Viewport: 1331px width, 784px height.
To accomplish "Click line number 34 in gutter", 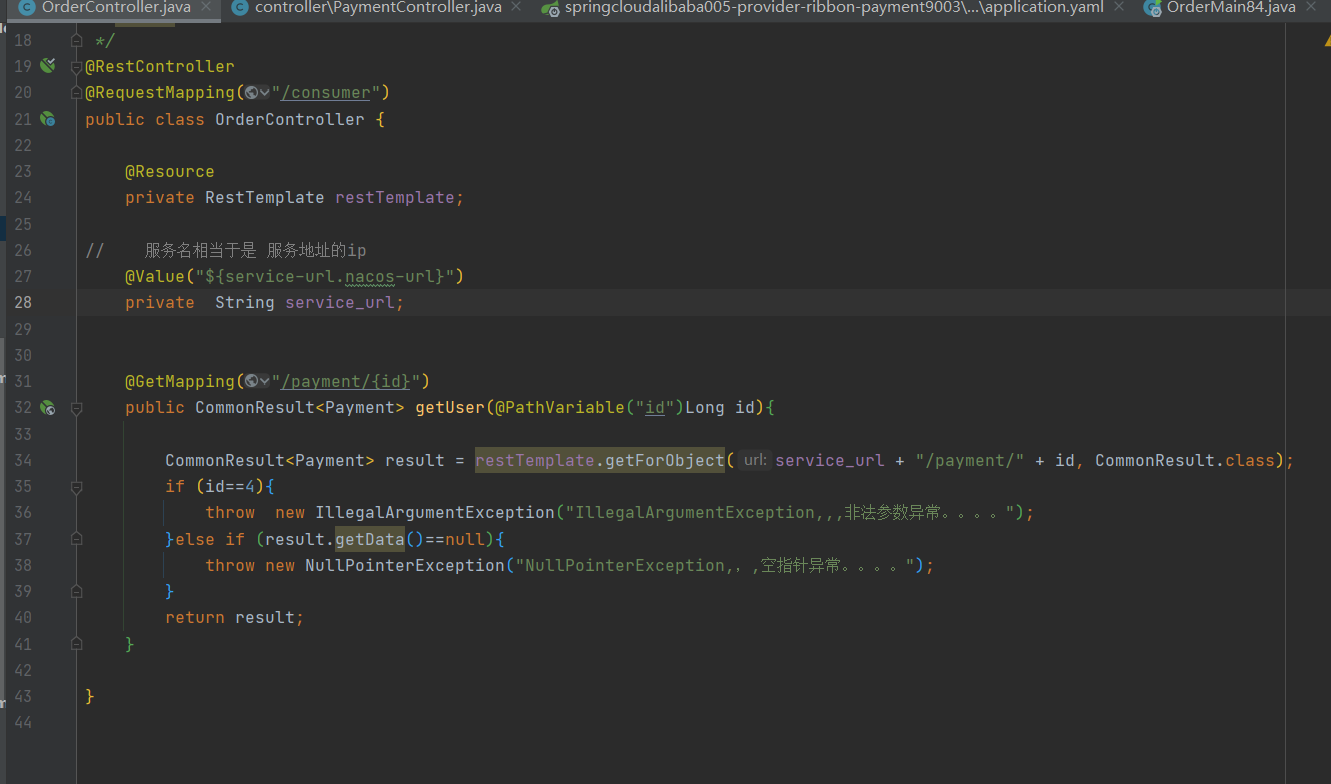I will [x=21, y=460].
